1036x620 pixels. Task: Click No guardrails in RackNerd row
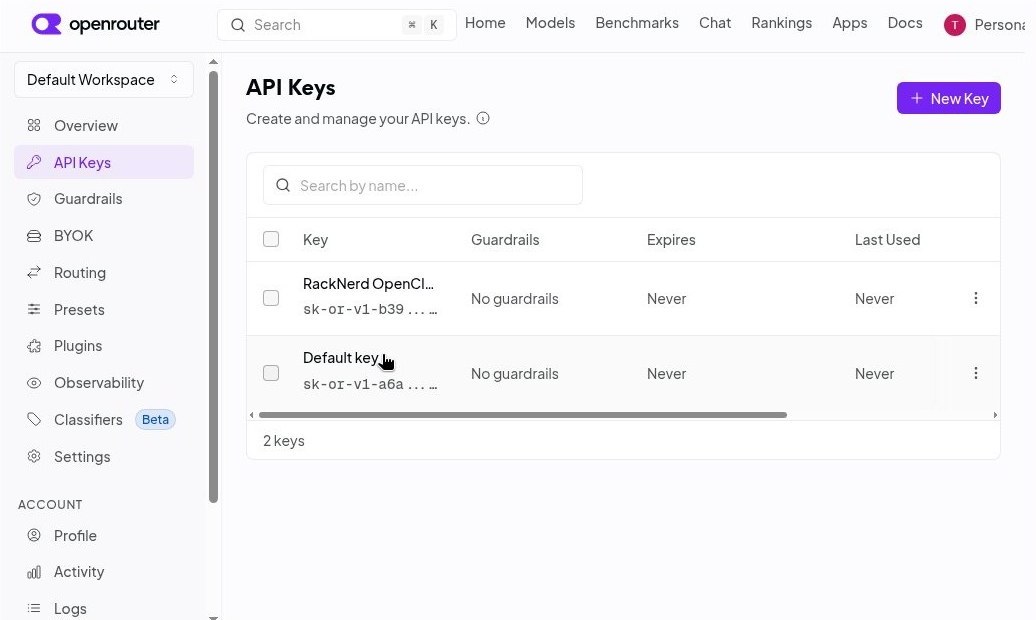point(514,299)
